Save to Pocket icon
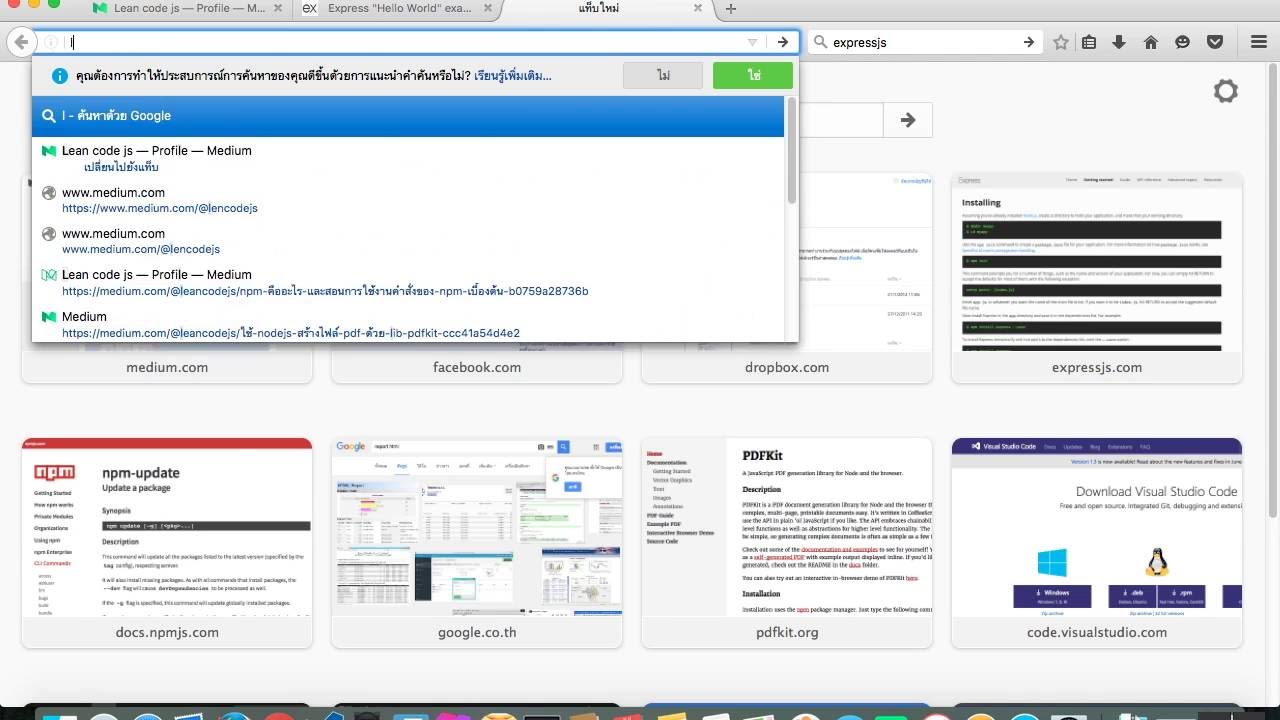 coord(1215,42)
